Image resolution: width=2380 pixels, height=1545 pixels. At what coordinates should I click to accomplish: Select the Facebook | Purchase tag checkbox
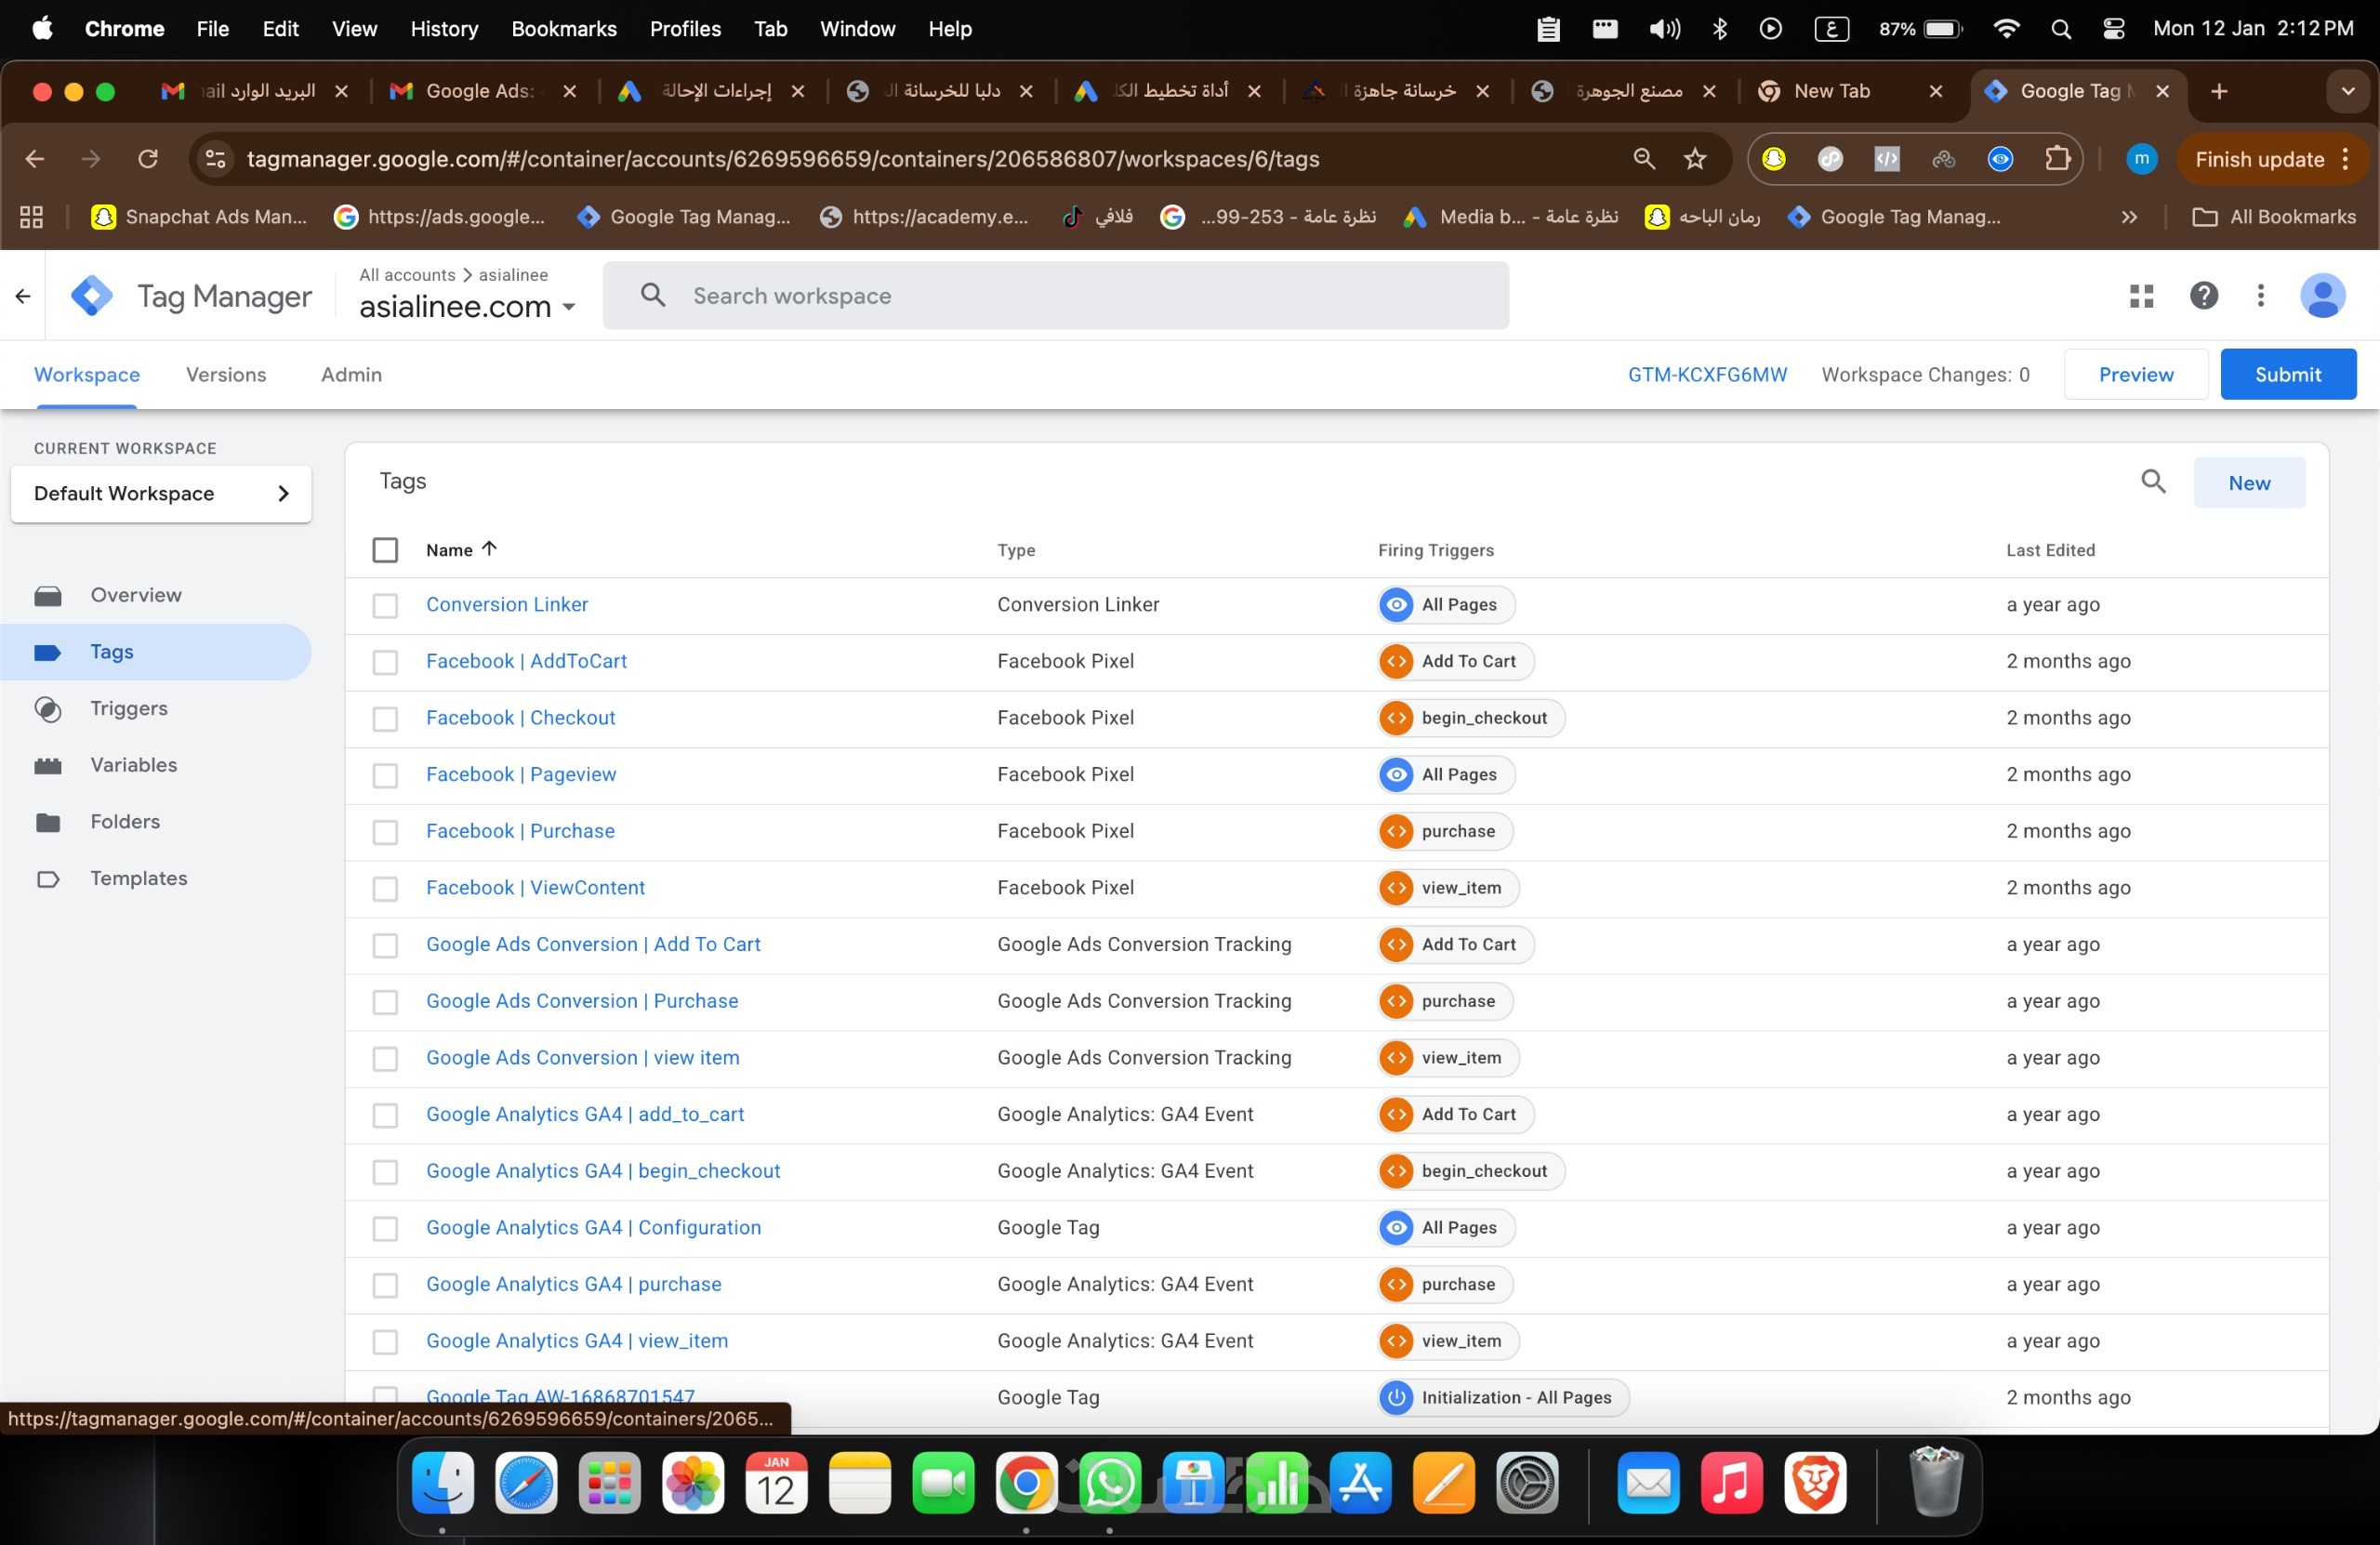tap(385, 832)
